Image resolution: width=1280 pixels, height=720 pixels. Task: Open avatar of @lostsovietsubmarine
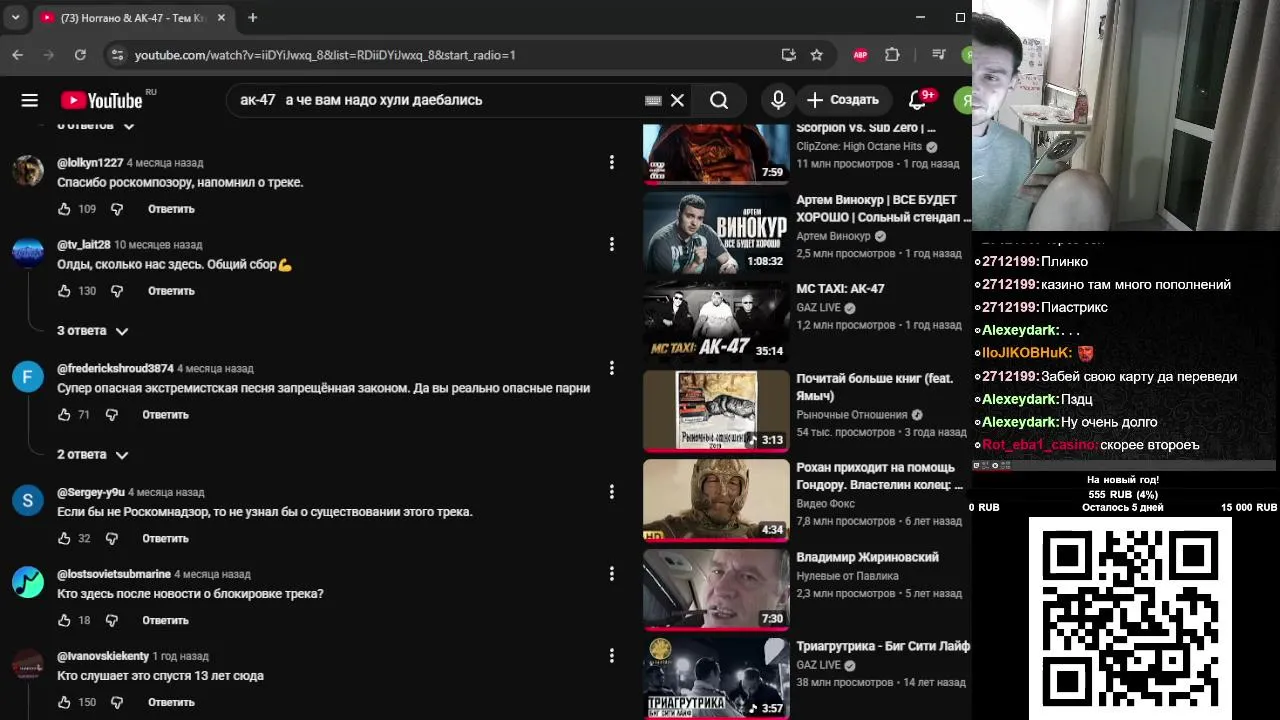[x=28, y=583]
